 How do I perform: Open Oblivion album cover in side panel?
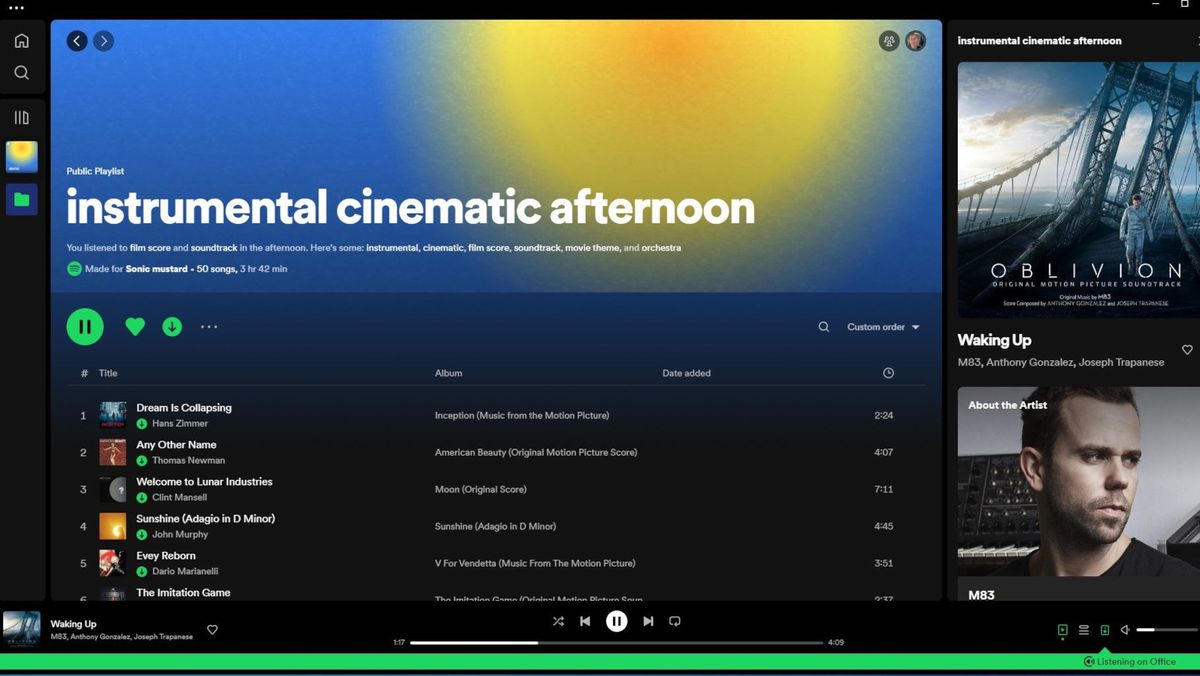[x=1079, y=190]
